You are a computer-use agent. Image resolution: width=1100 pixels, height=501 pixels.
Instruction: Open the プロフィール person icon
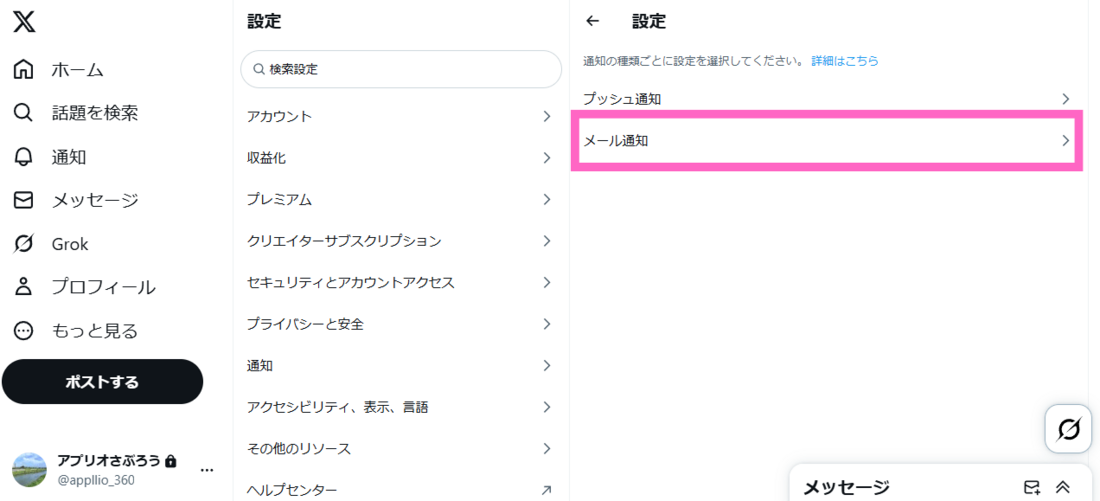[x=24, y=286]
